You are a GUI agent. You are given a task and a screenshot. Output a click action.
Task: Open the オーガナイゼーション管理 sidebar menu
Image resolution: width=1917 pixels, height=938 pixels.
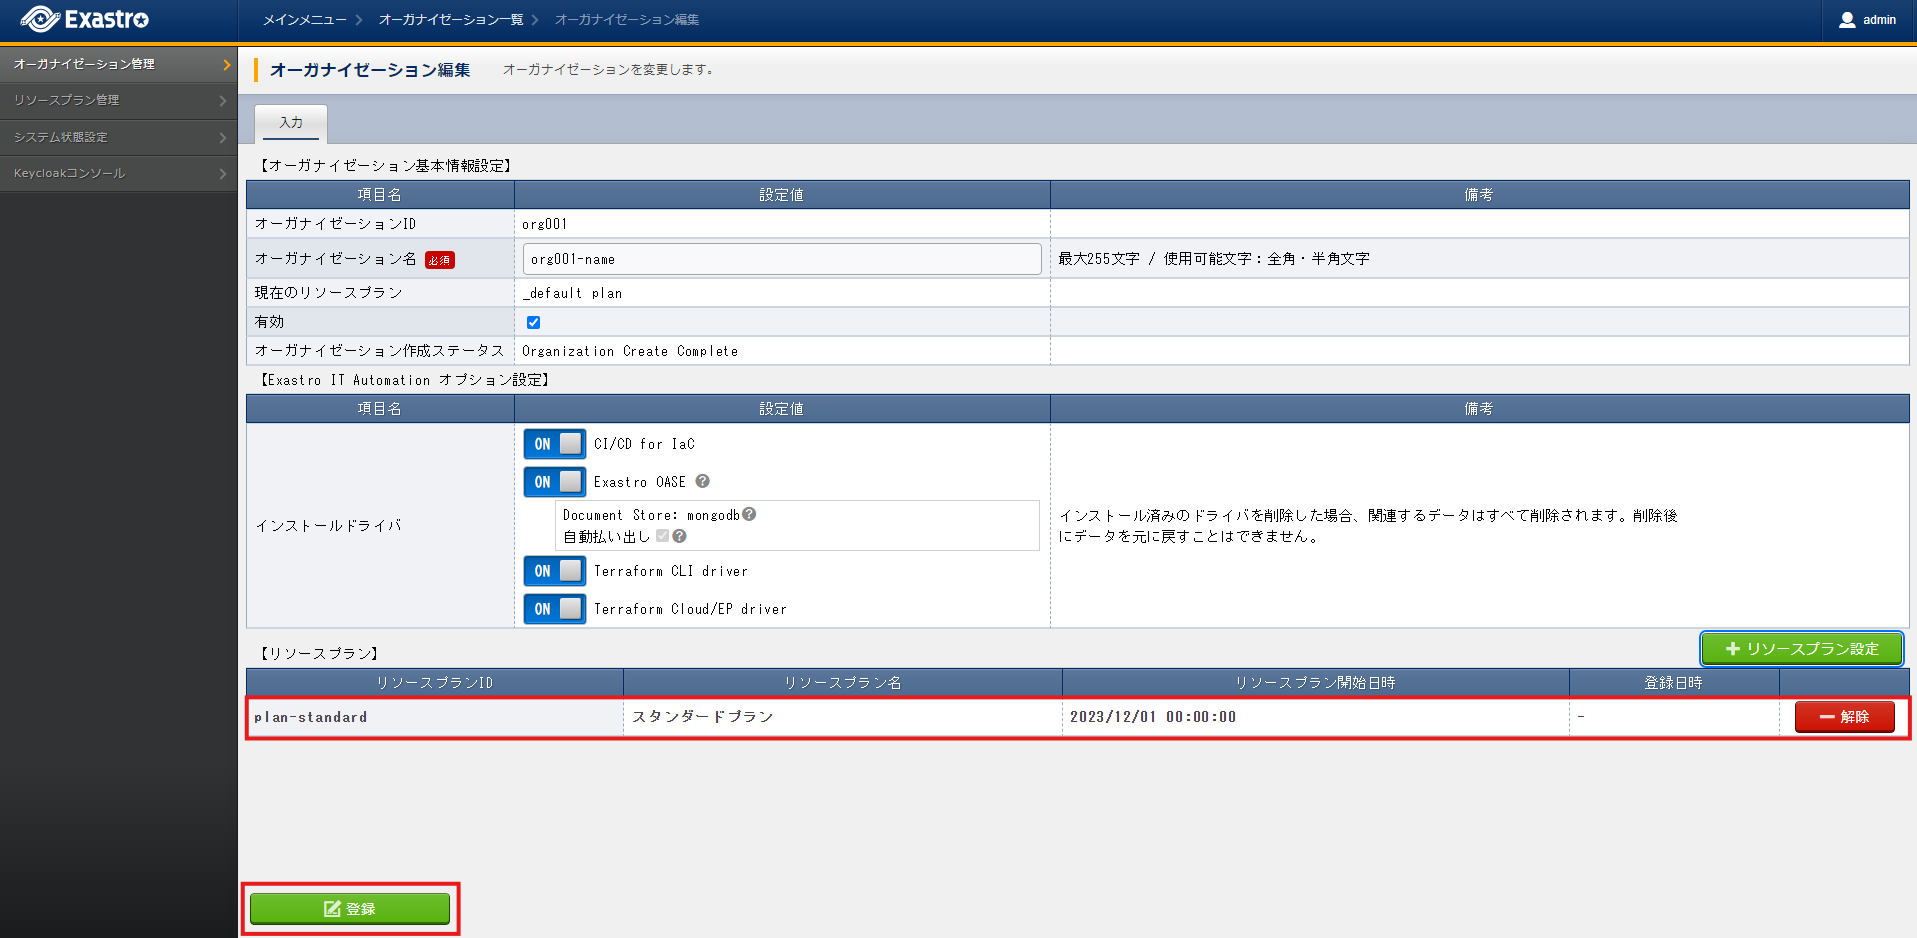[x=118, y=64]
